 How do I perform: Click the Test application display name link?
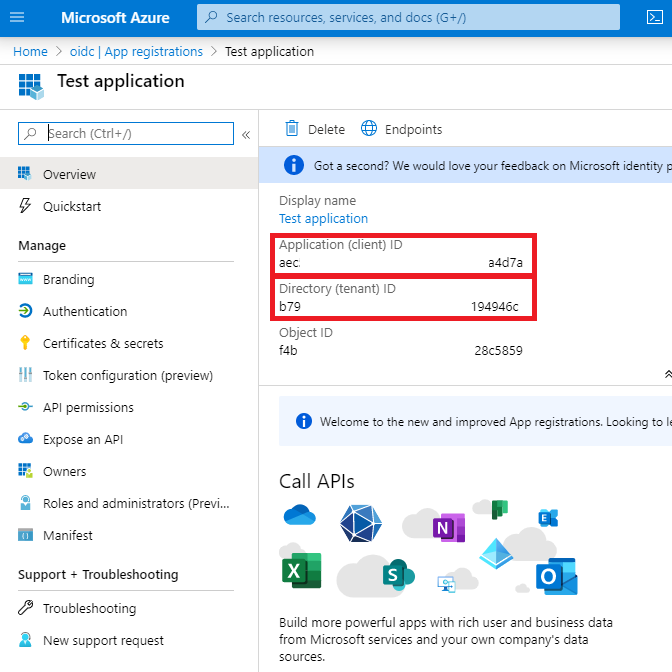pos(323,218)
